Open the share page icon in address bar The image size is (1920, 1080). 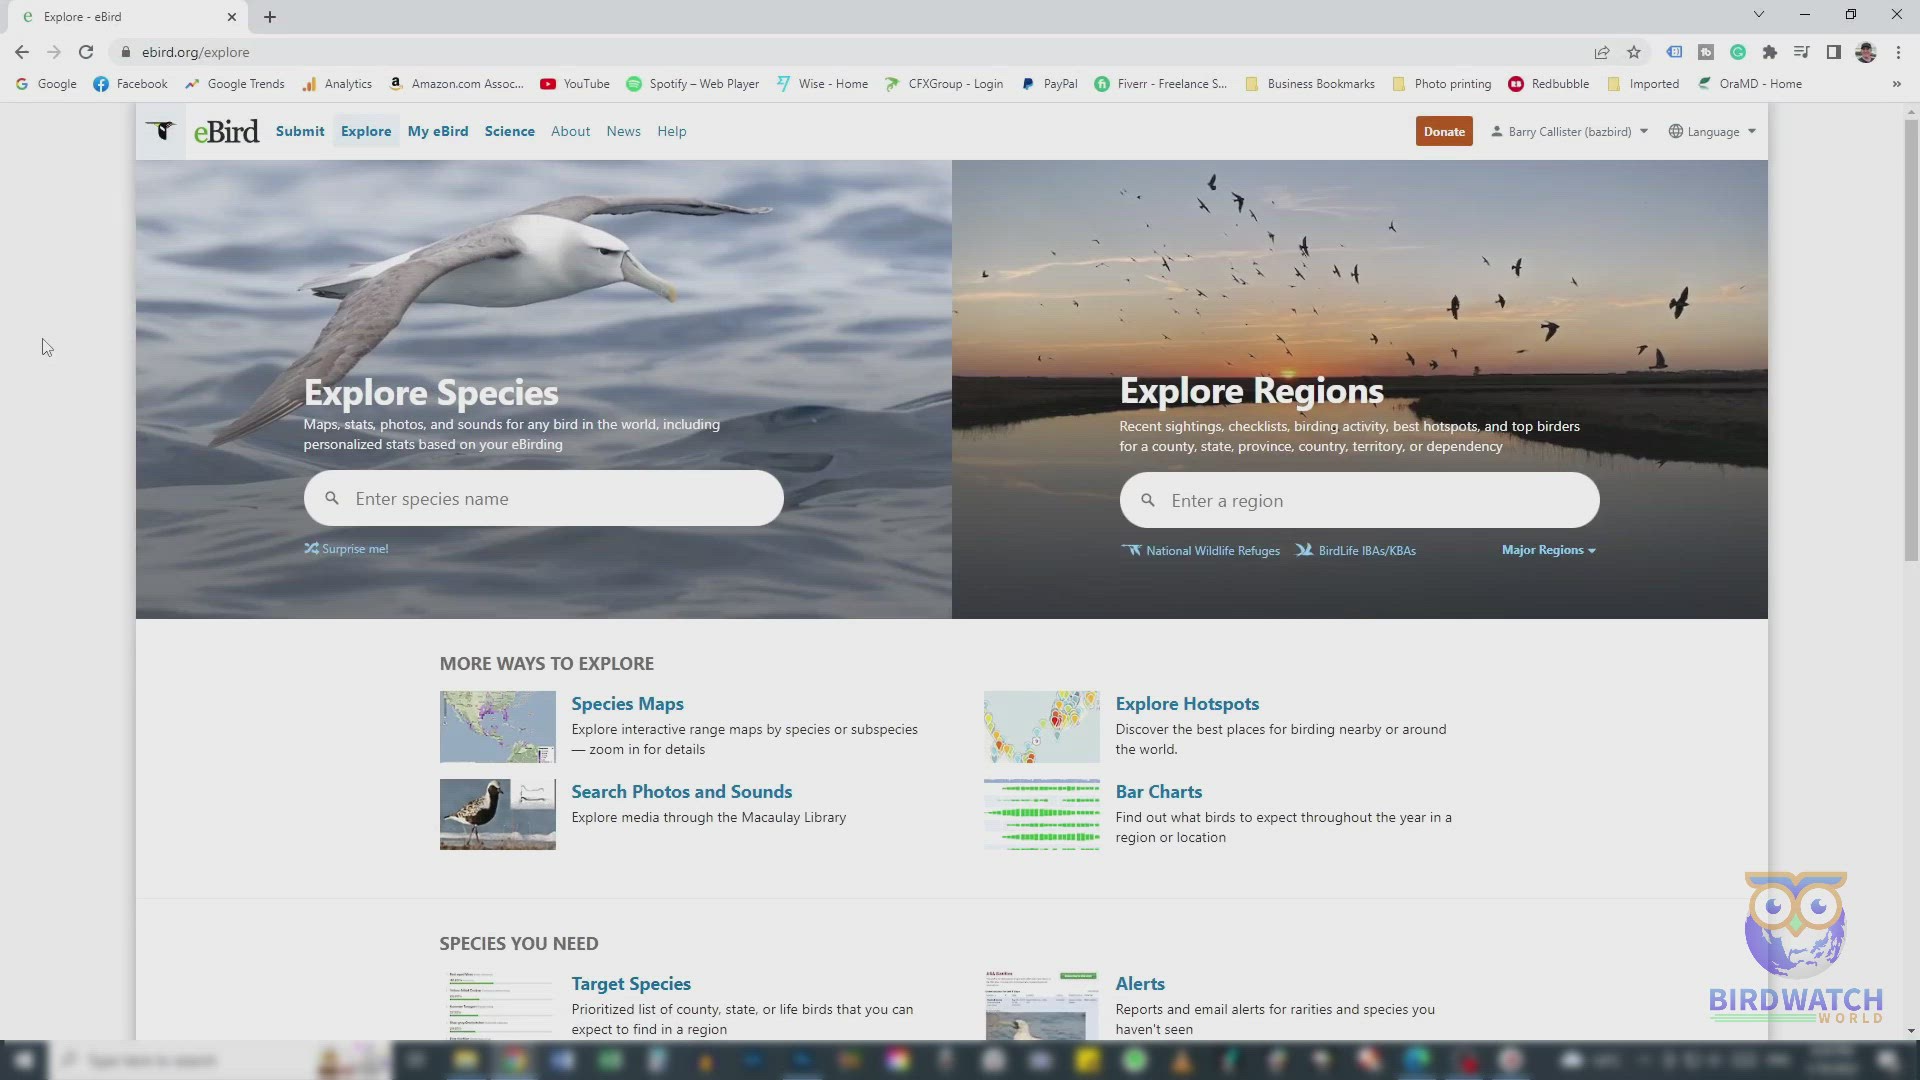(x=1602, y=52)
